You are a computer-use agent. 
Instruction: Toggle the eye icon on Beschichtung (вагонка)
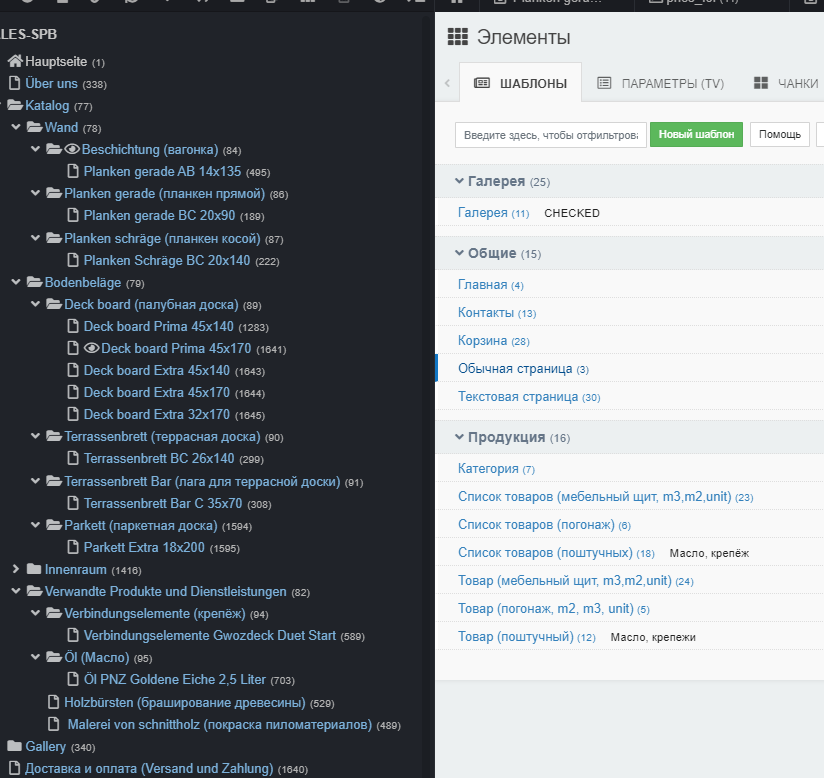pos(72,149)
